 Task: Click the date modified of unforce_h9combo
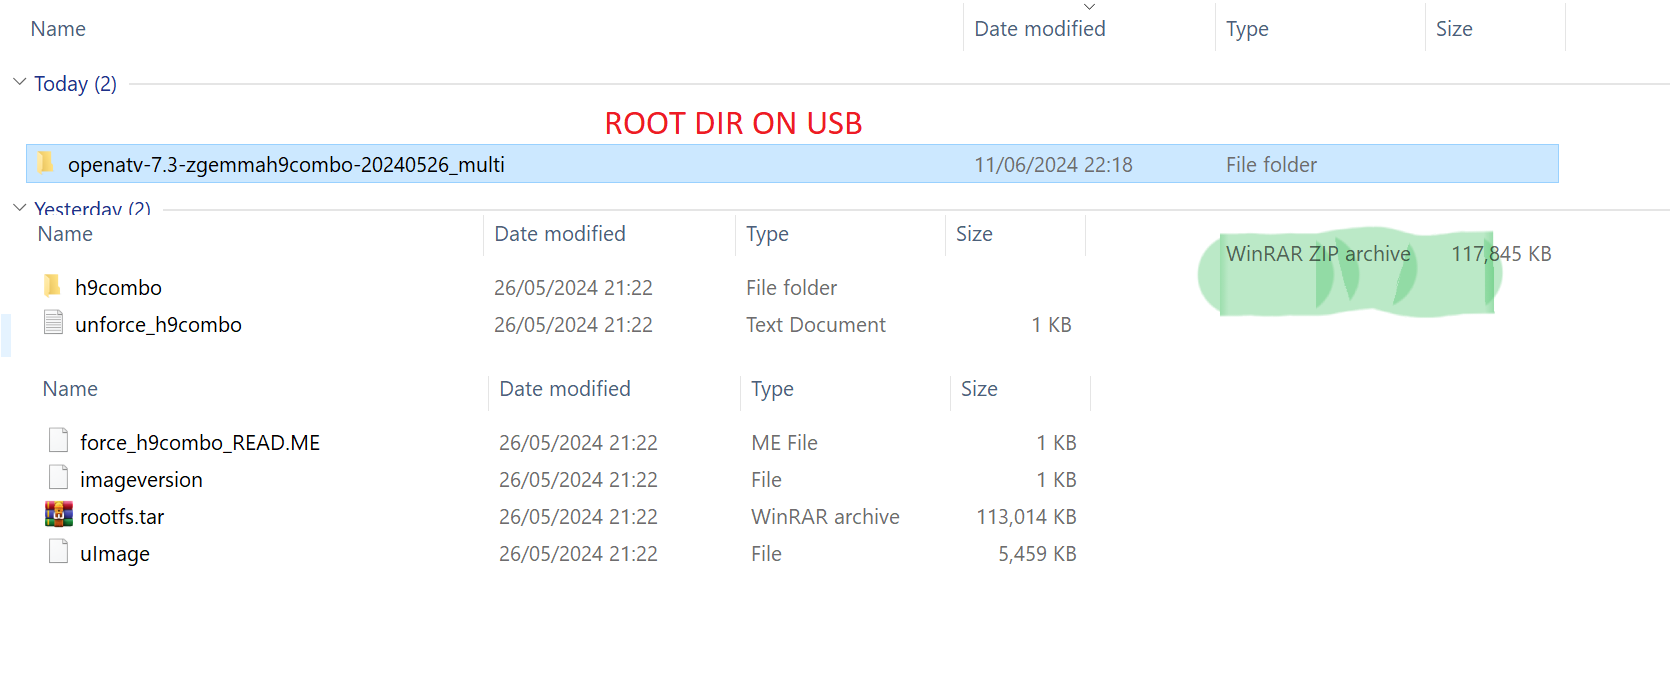573,325
